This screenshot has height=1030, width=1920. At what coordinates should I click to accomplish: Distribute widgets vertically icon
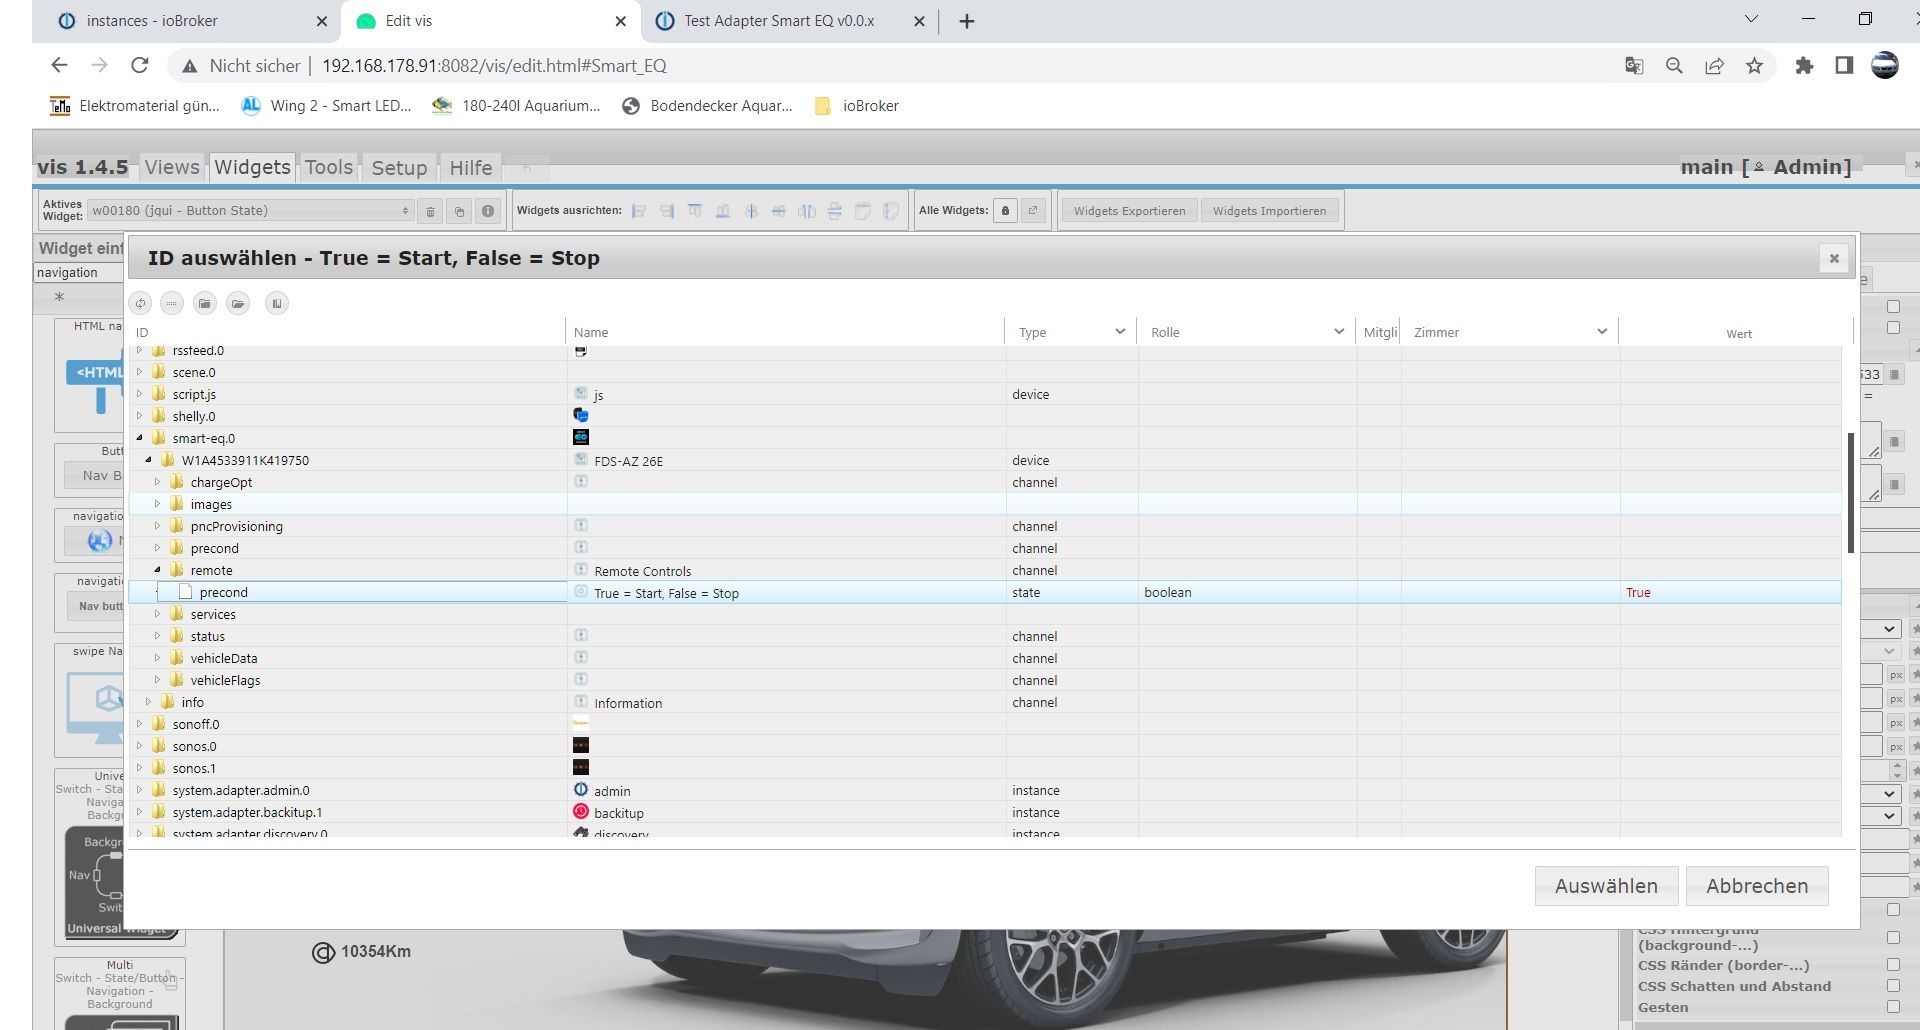pyautogui.click(x=835, y=211)
